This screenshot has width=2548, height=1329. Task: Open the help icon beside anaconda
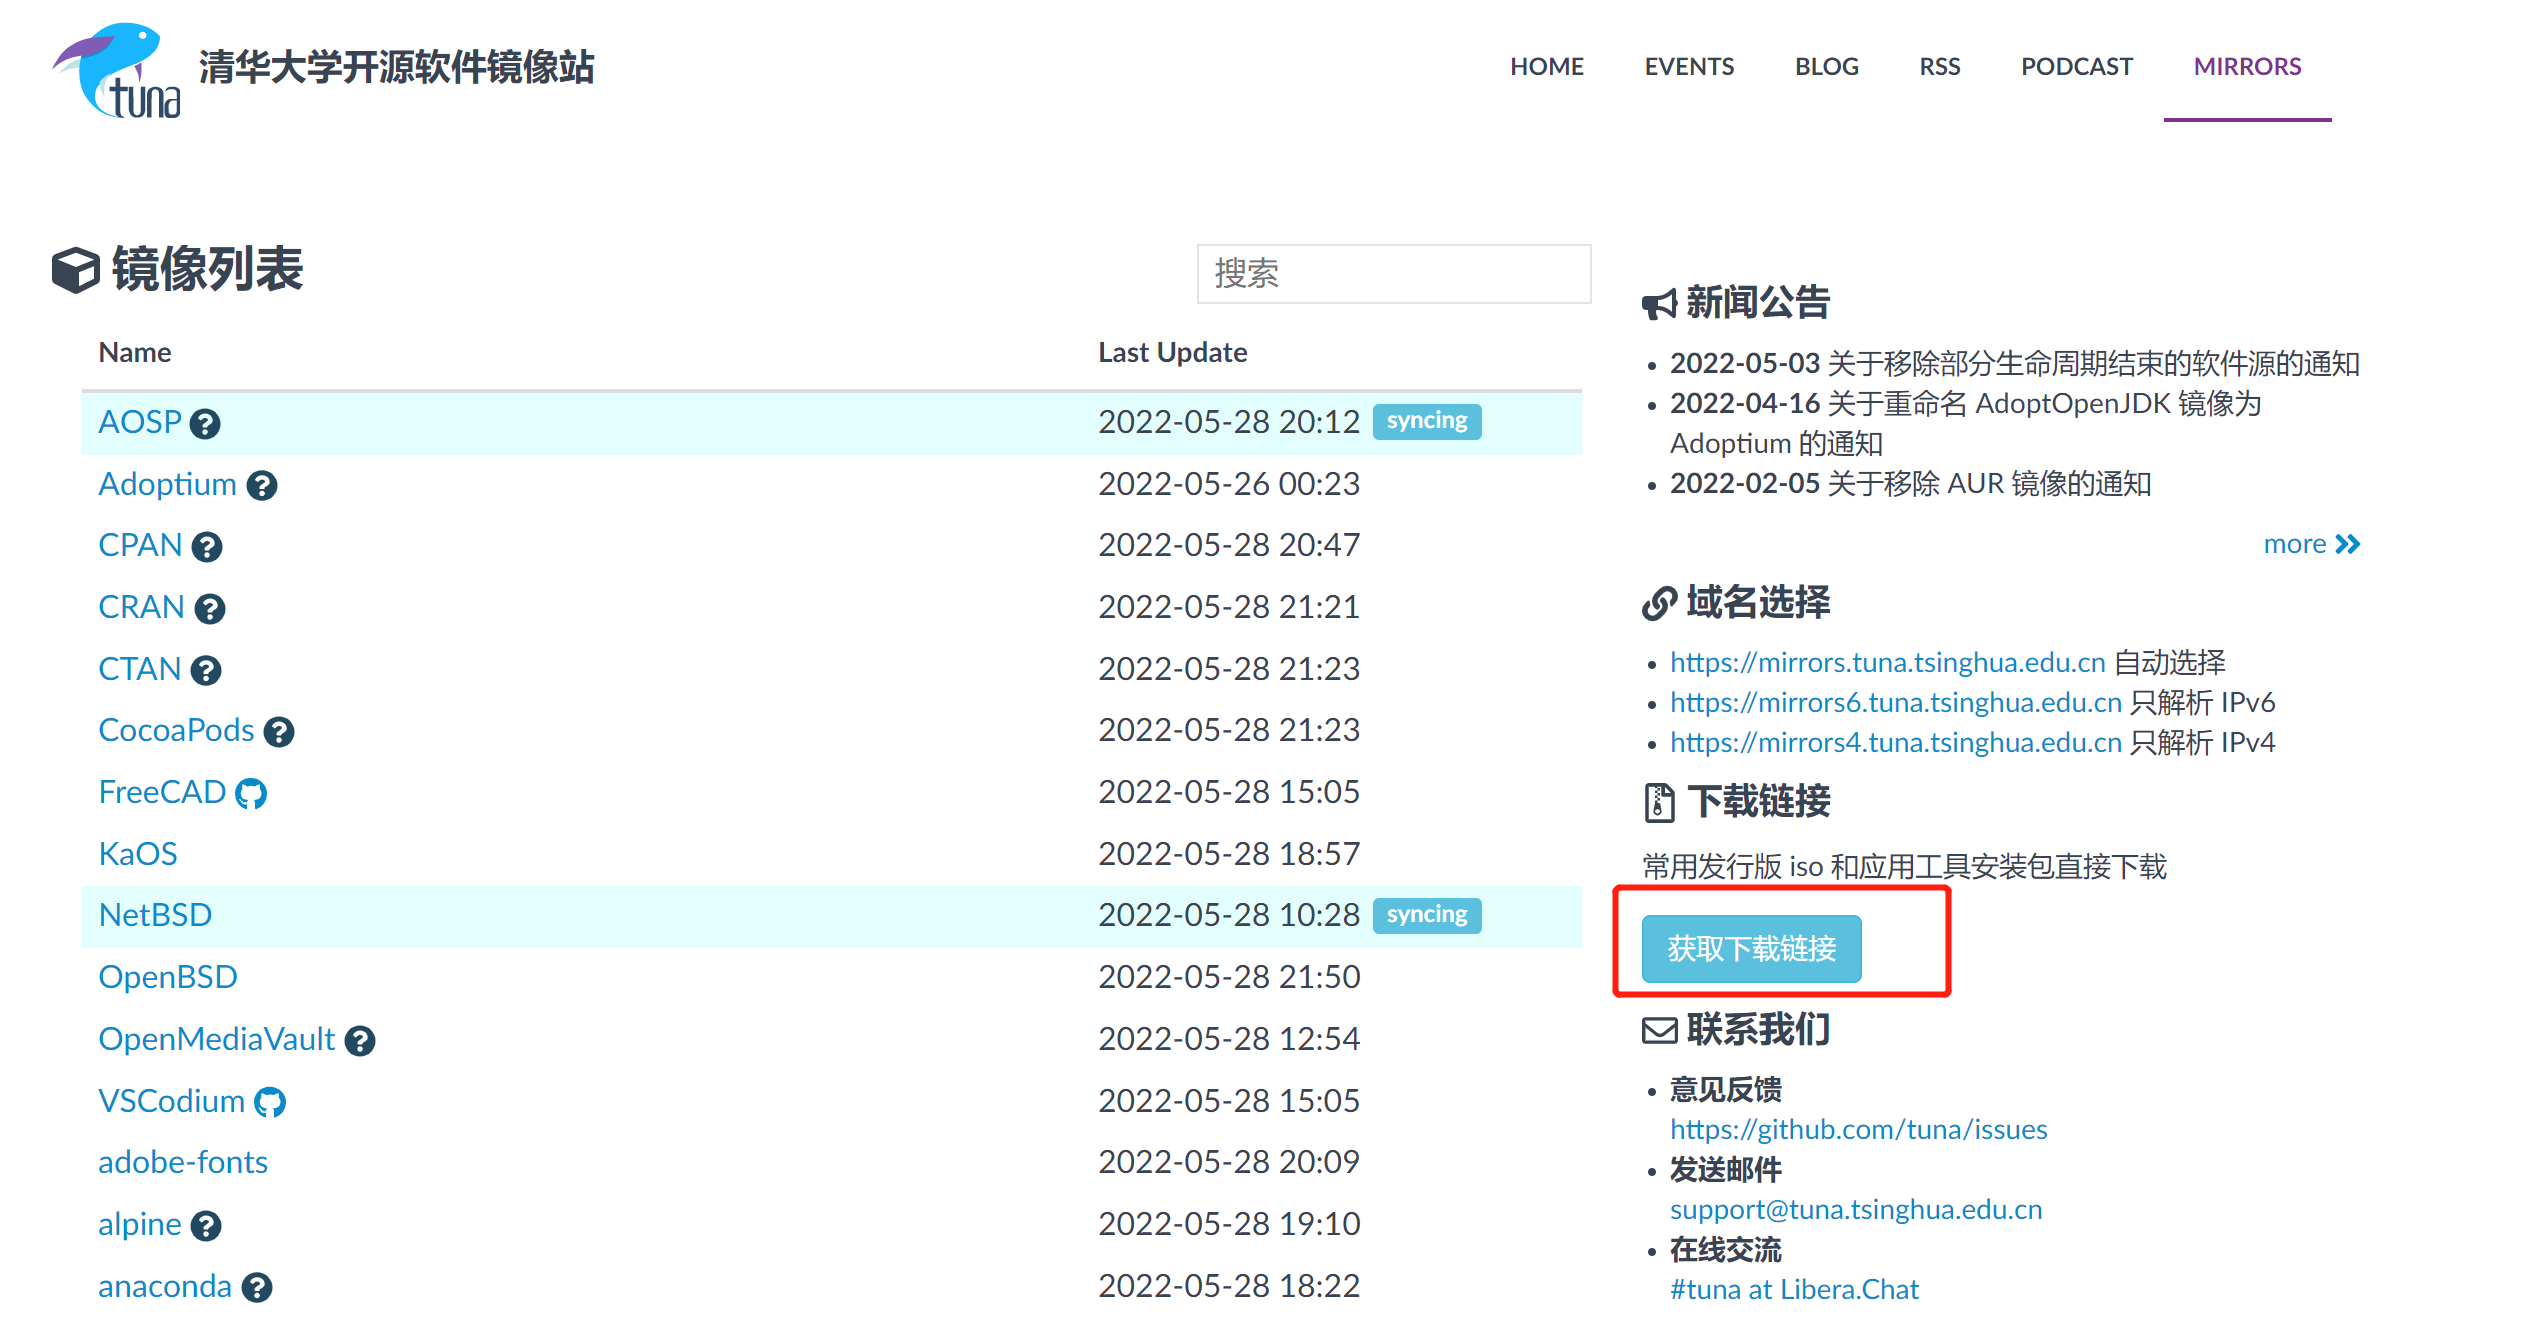(257, 1288)
